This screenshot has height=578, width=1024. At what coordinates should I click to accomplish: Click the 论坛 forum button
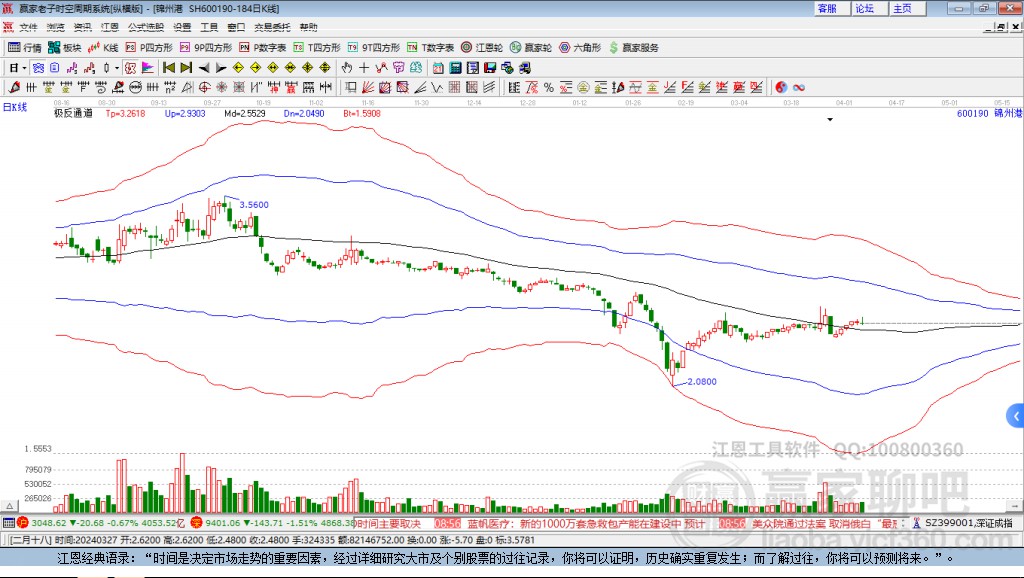point(869,8)
